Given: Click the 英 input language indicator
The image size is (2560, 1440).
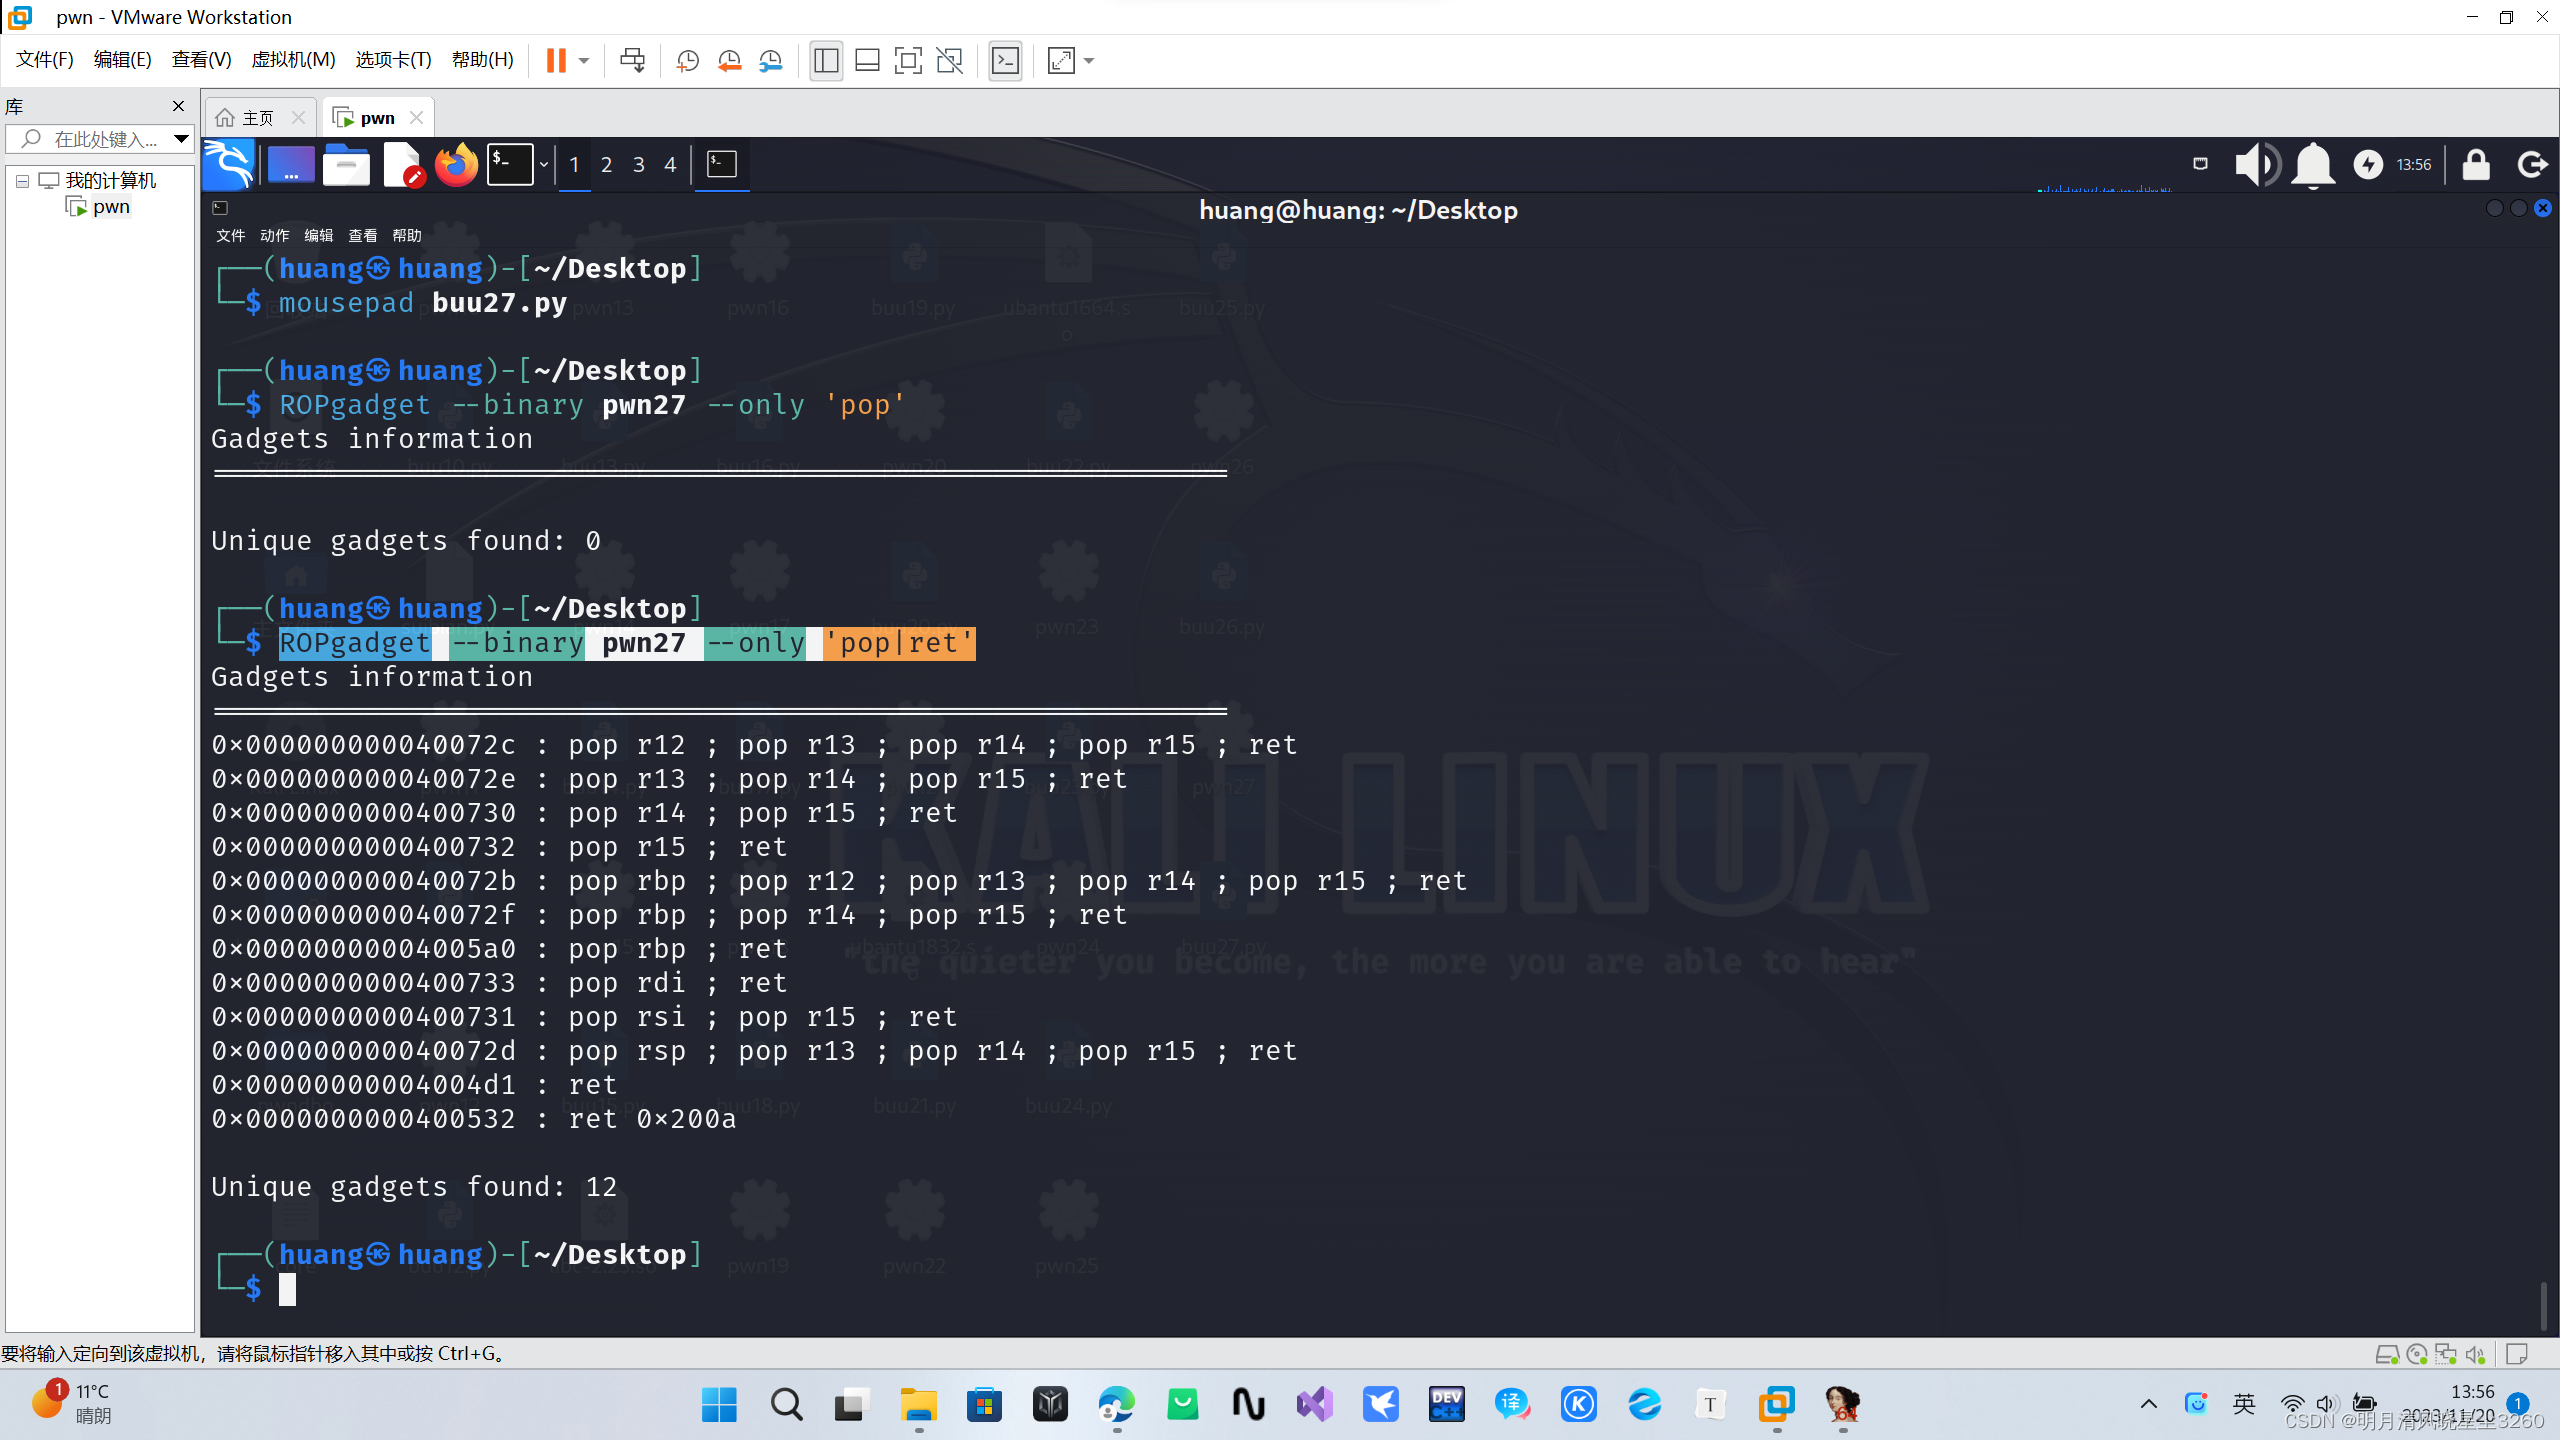Looking at the screenshot, I should click(2243, 1405).
